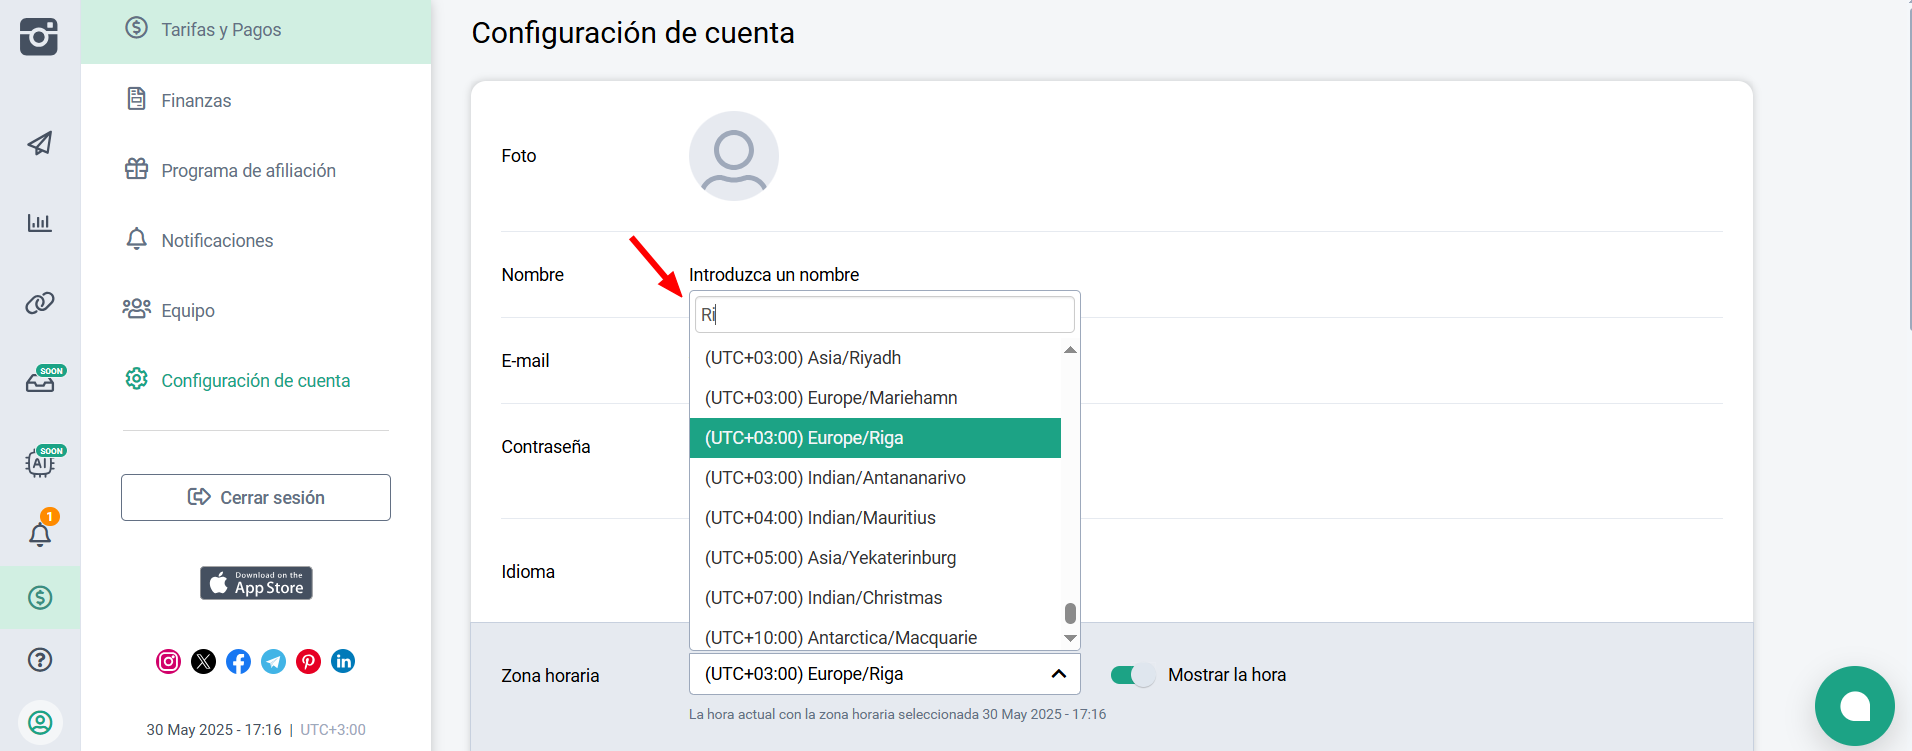Open the notifications bell with badge
1912x751 pixels.
click(x=40, y=534)
